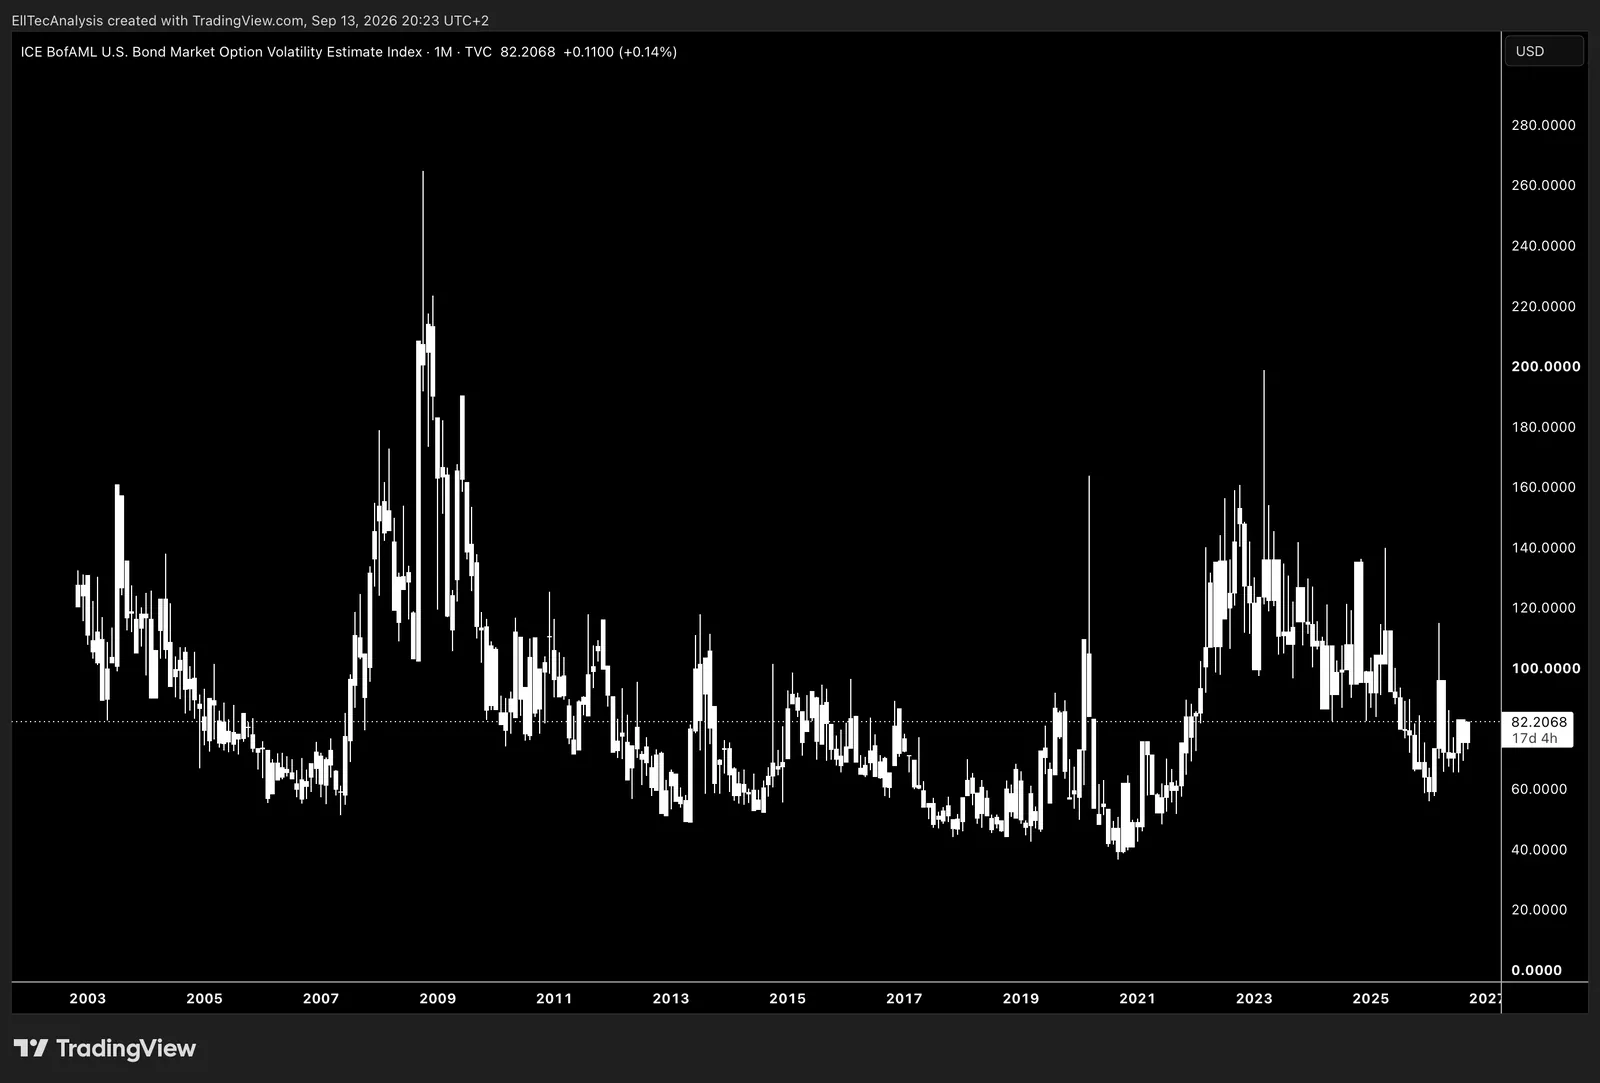Click the 2025 label on the time axis

coord(1371,998)
